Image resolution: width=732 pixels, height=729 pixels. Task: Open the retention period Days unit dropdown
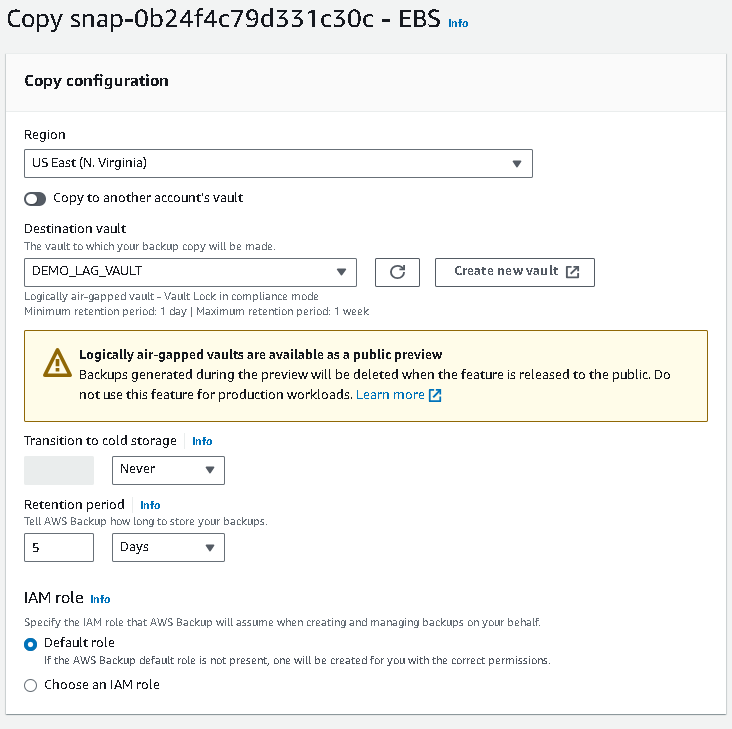pos(168,547)
